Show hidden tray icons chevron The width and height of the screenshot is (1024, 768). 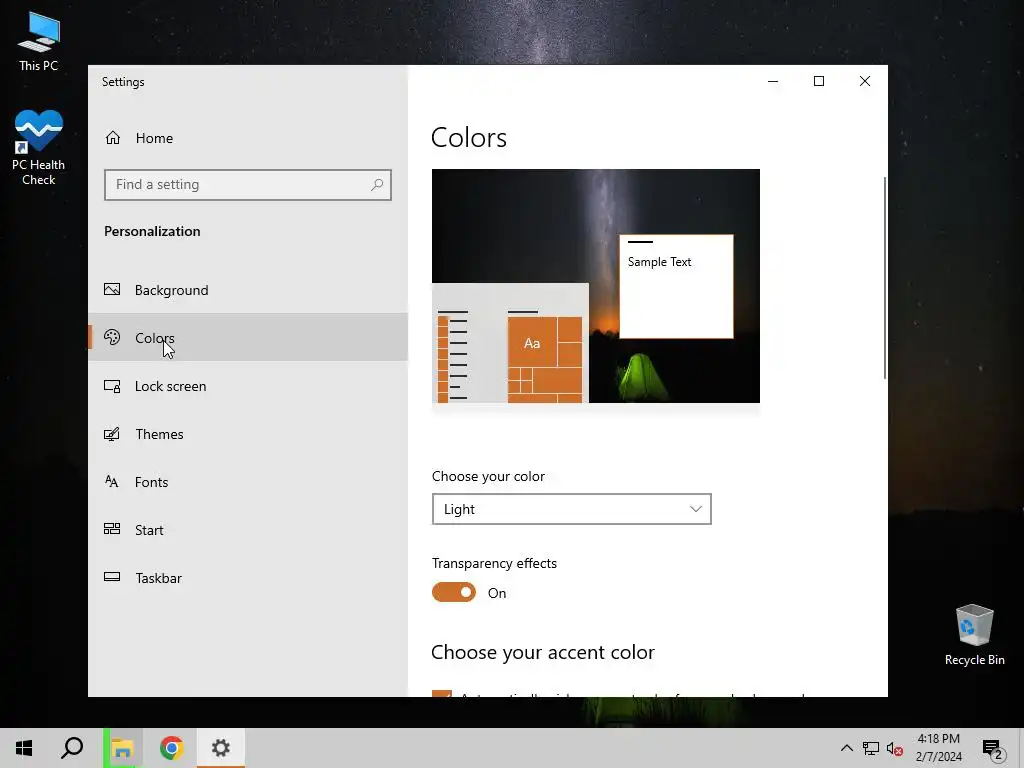coord(846,748)
